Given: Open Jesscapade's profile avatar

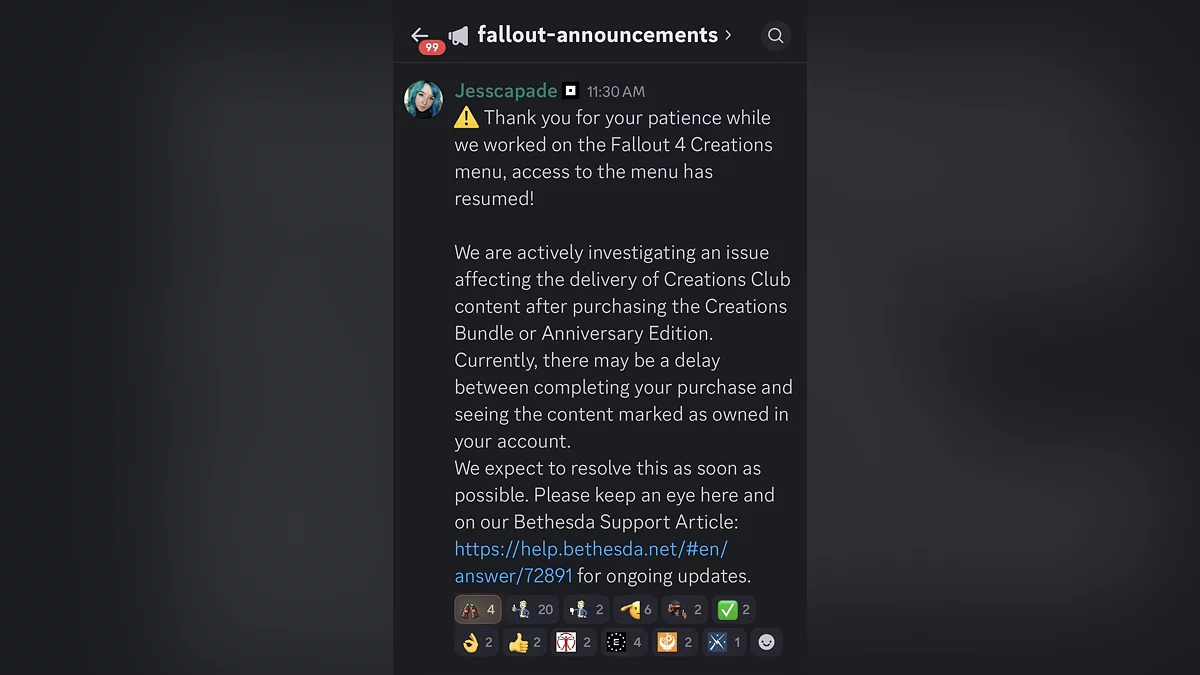Looking at the screenshot, I should pyautogui.click(x=423, y=100).
